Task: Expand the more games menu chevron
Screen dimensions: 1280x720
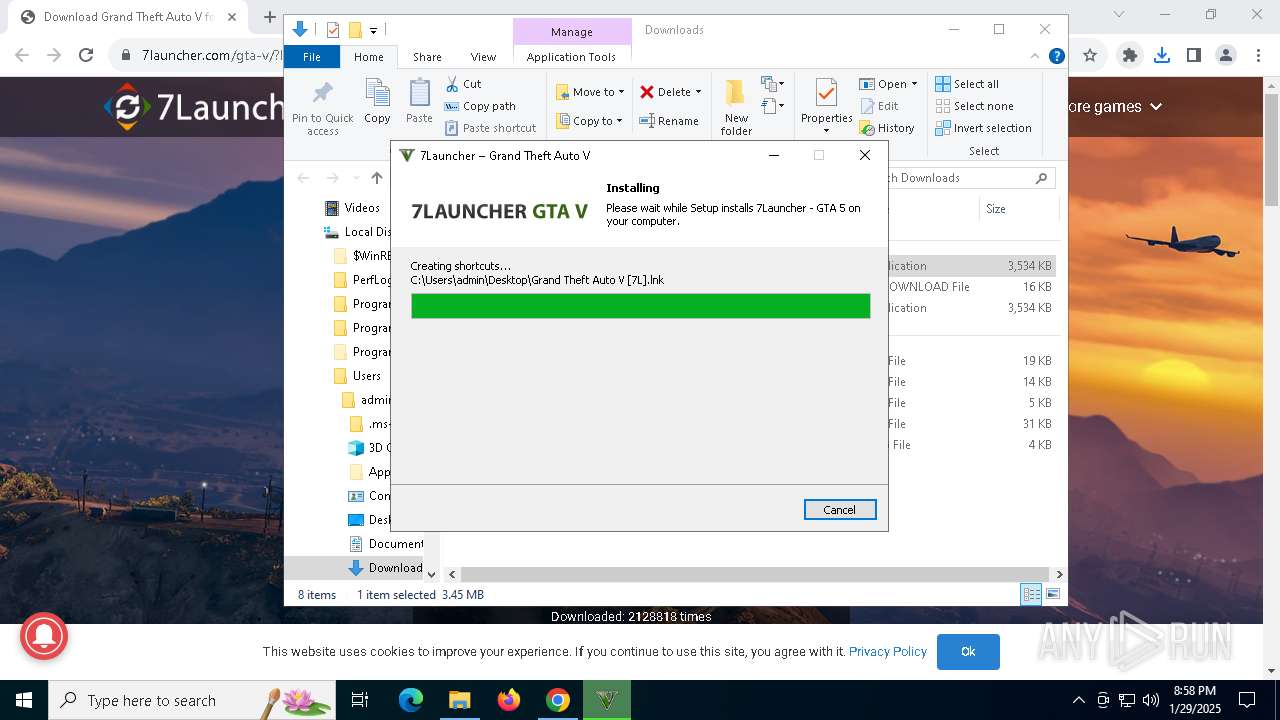Action: coord(1156,106)
